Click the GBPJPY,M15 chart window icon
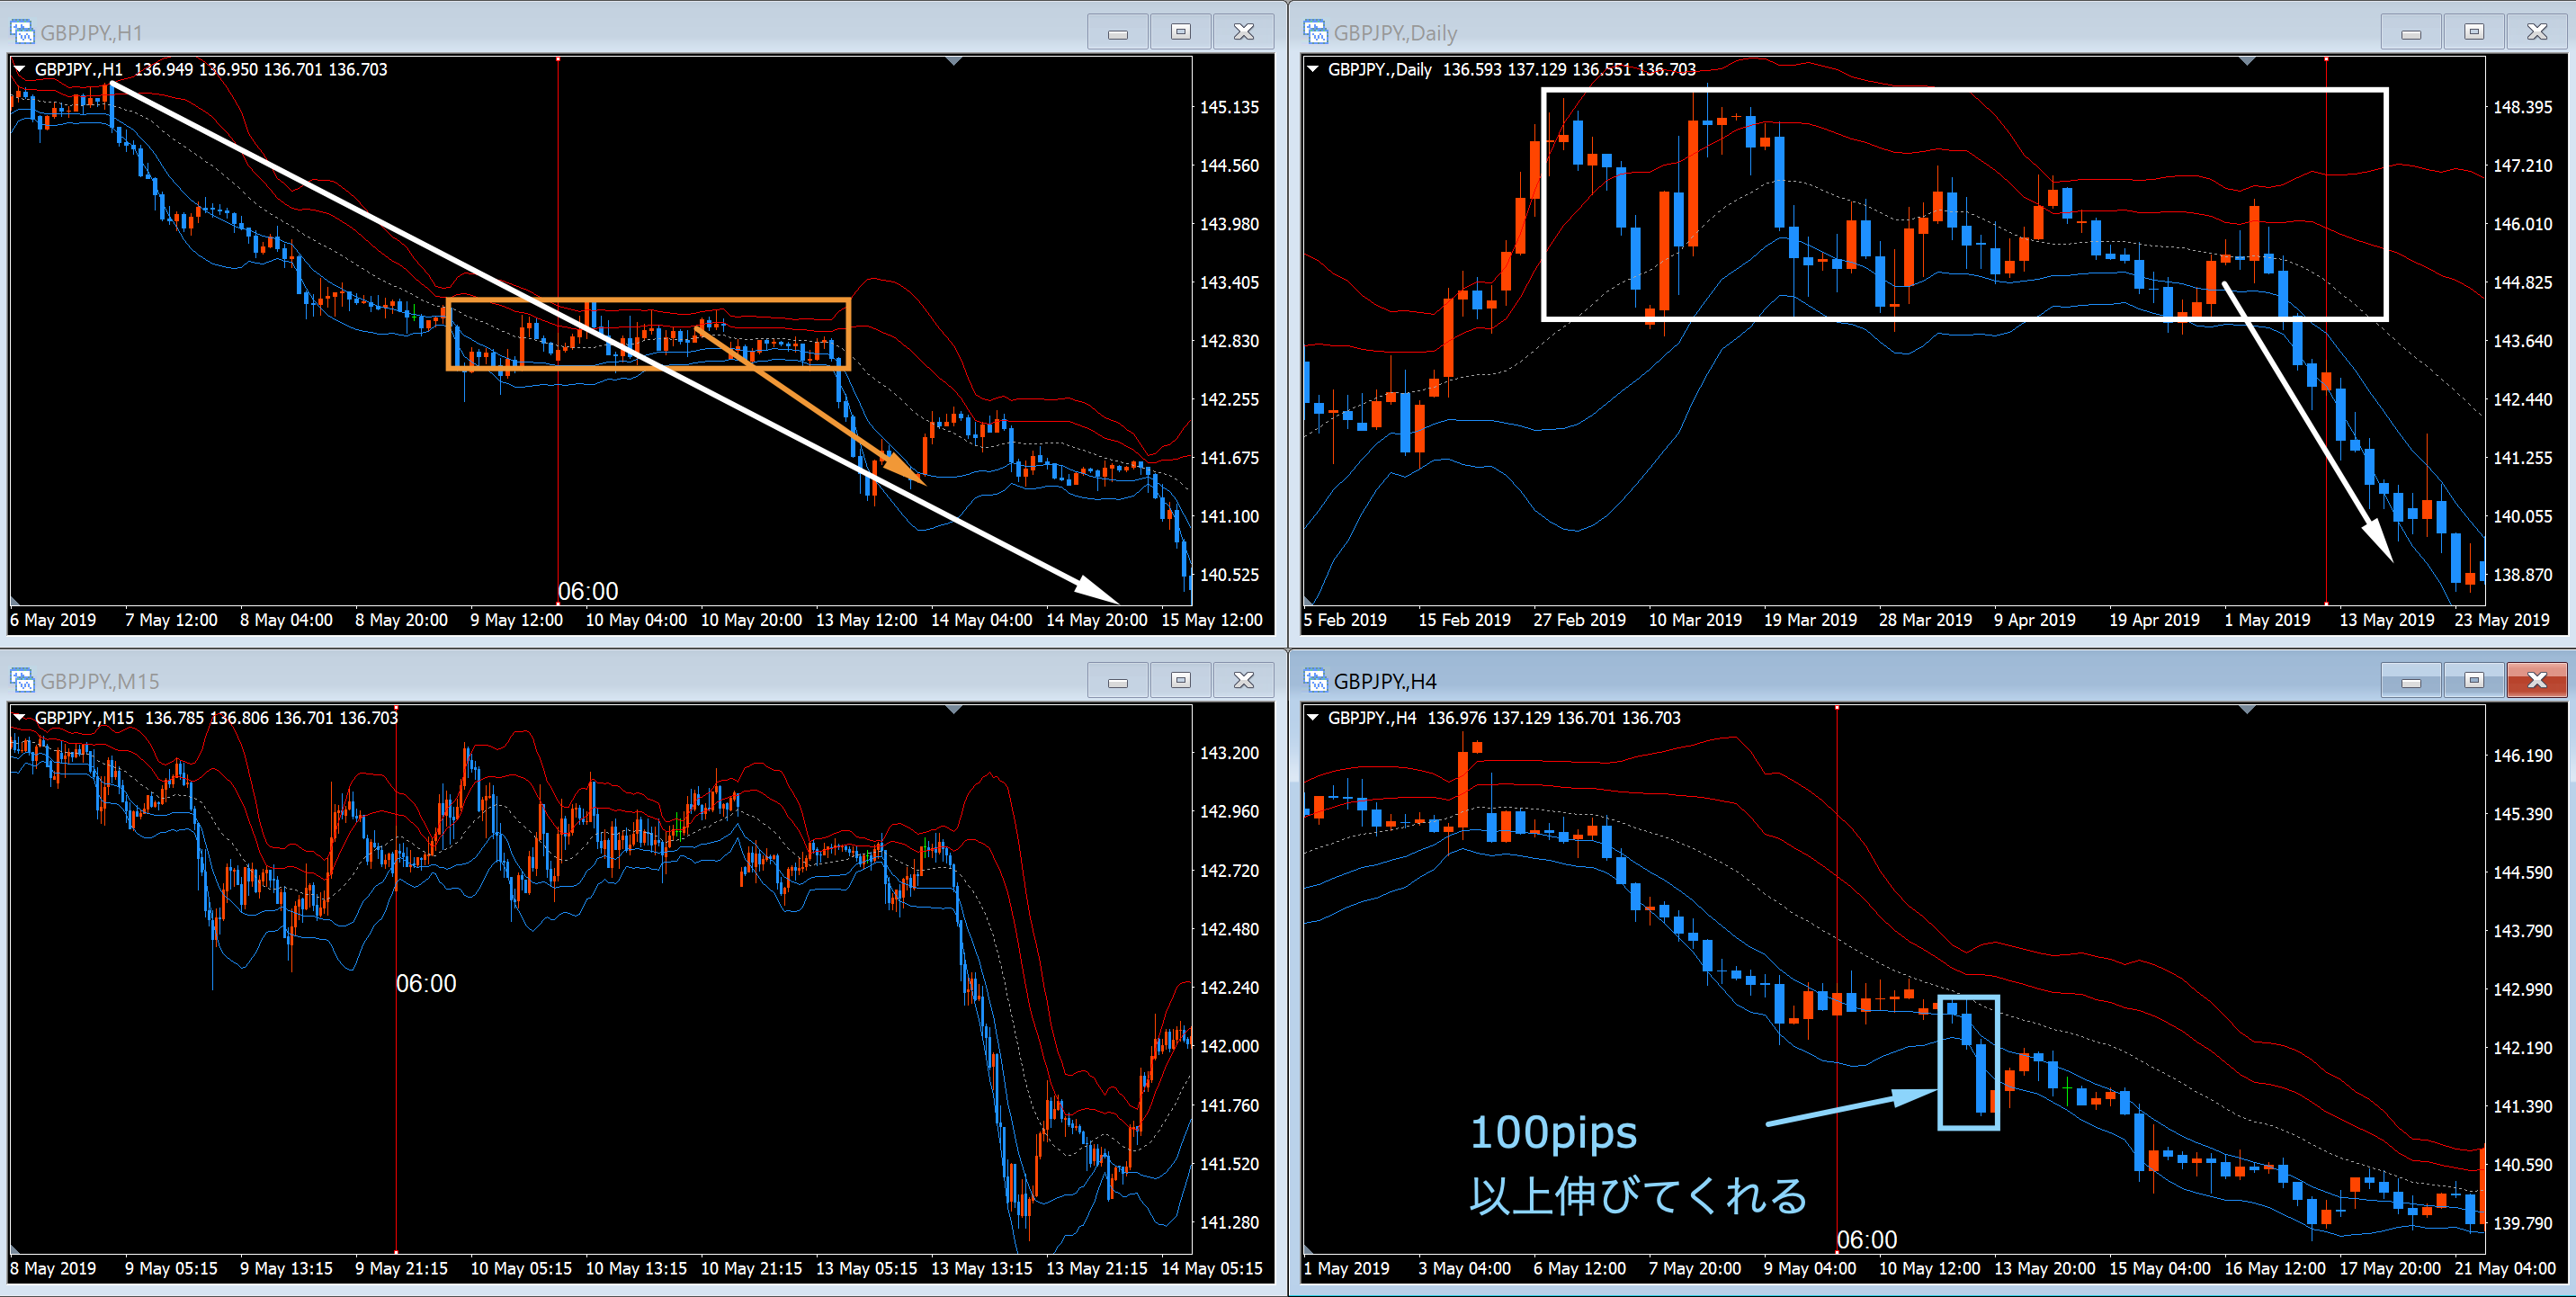Screen dimensions: 2576x1297 pyautogui.click(x=21, y=680)
